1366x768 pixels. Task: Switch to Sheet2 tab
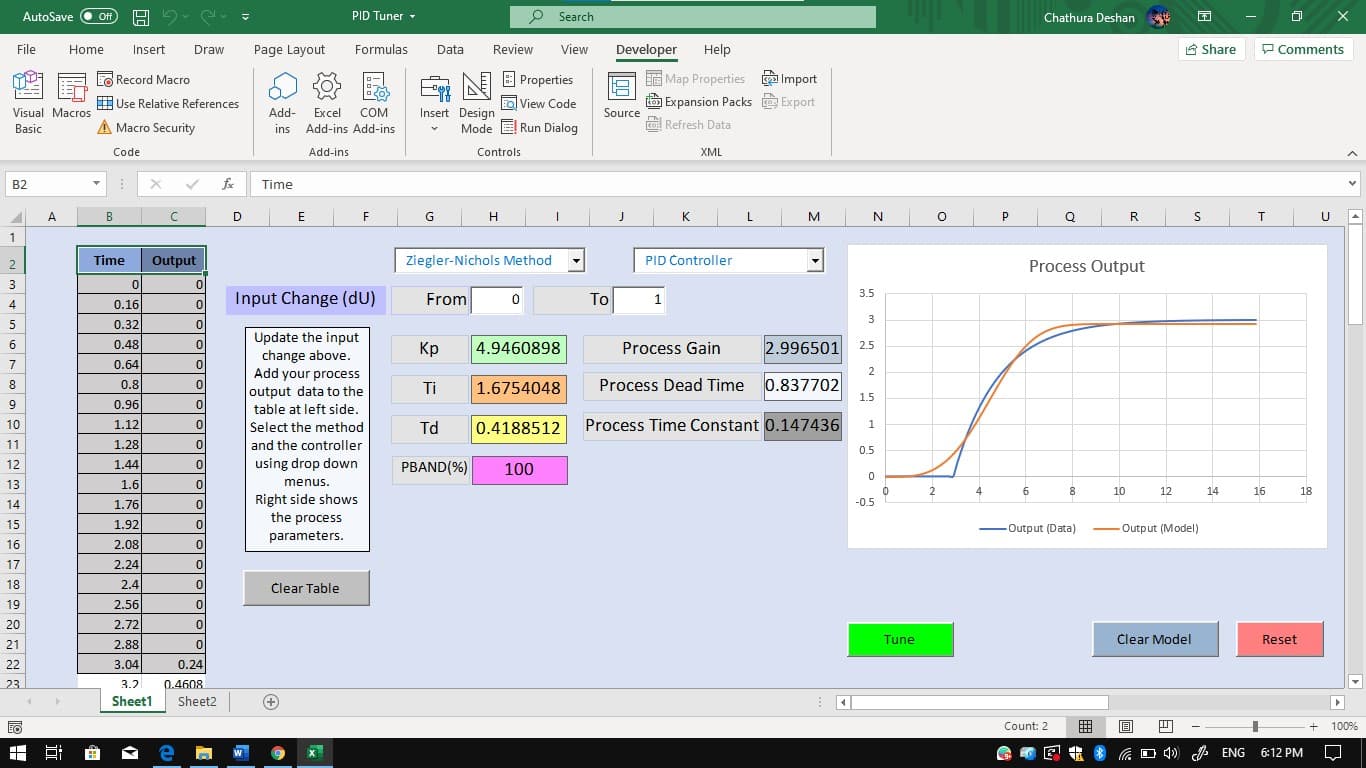[x=197, y=701]
